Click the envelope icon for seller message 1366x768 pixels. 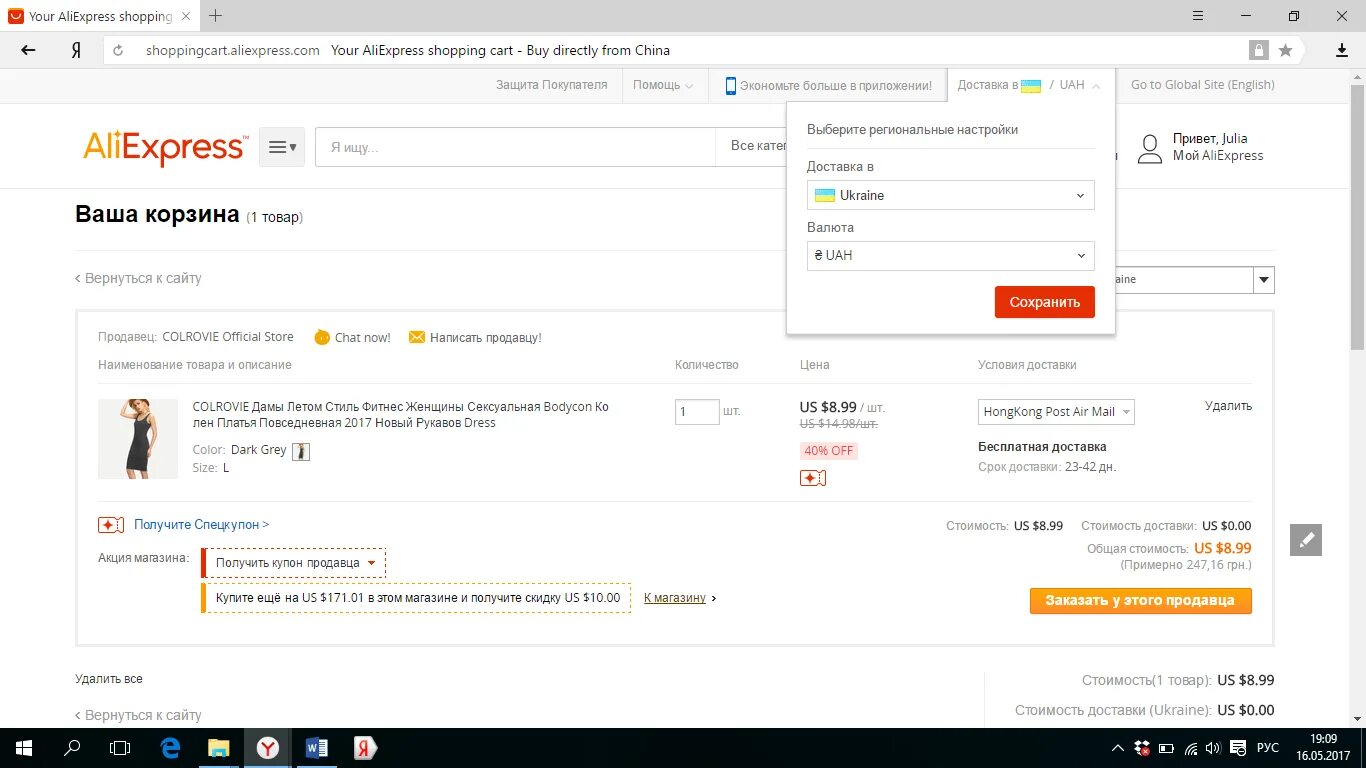(x=417, y=337)
